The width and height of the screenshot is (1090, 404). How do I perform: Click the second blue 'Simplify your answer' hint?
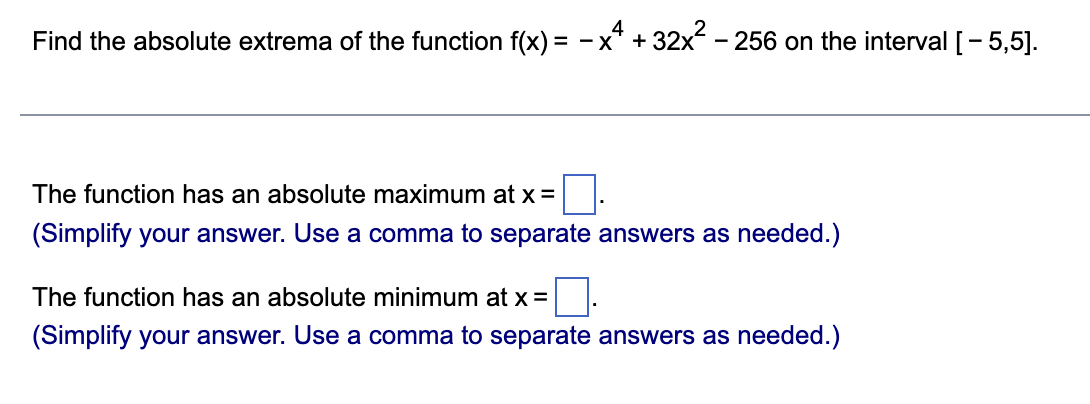(x=436, y=337)
